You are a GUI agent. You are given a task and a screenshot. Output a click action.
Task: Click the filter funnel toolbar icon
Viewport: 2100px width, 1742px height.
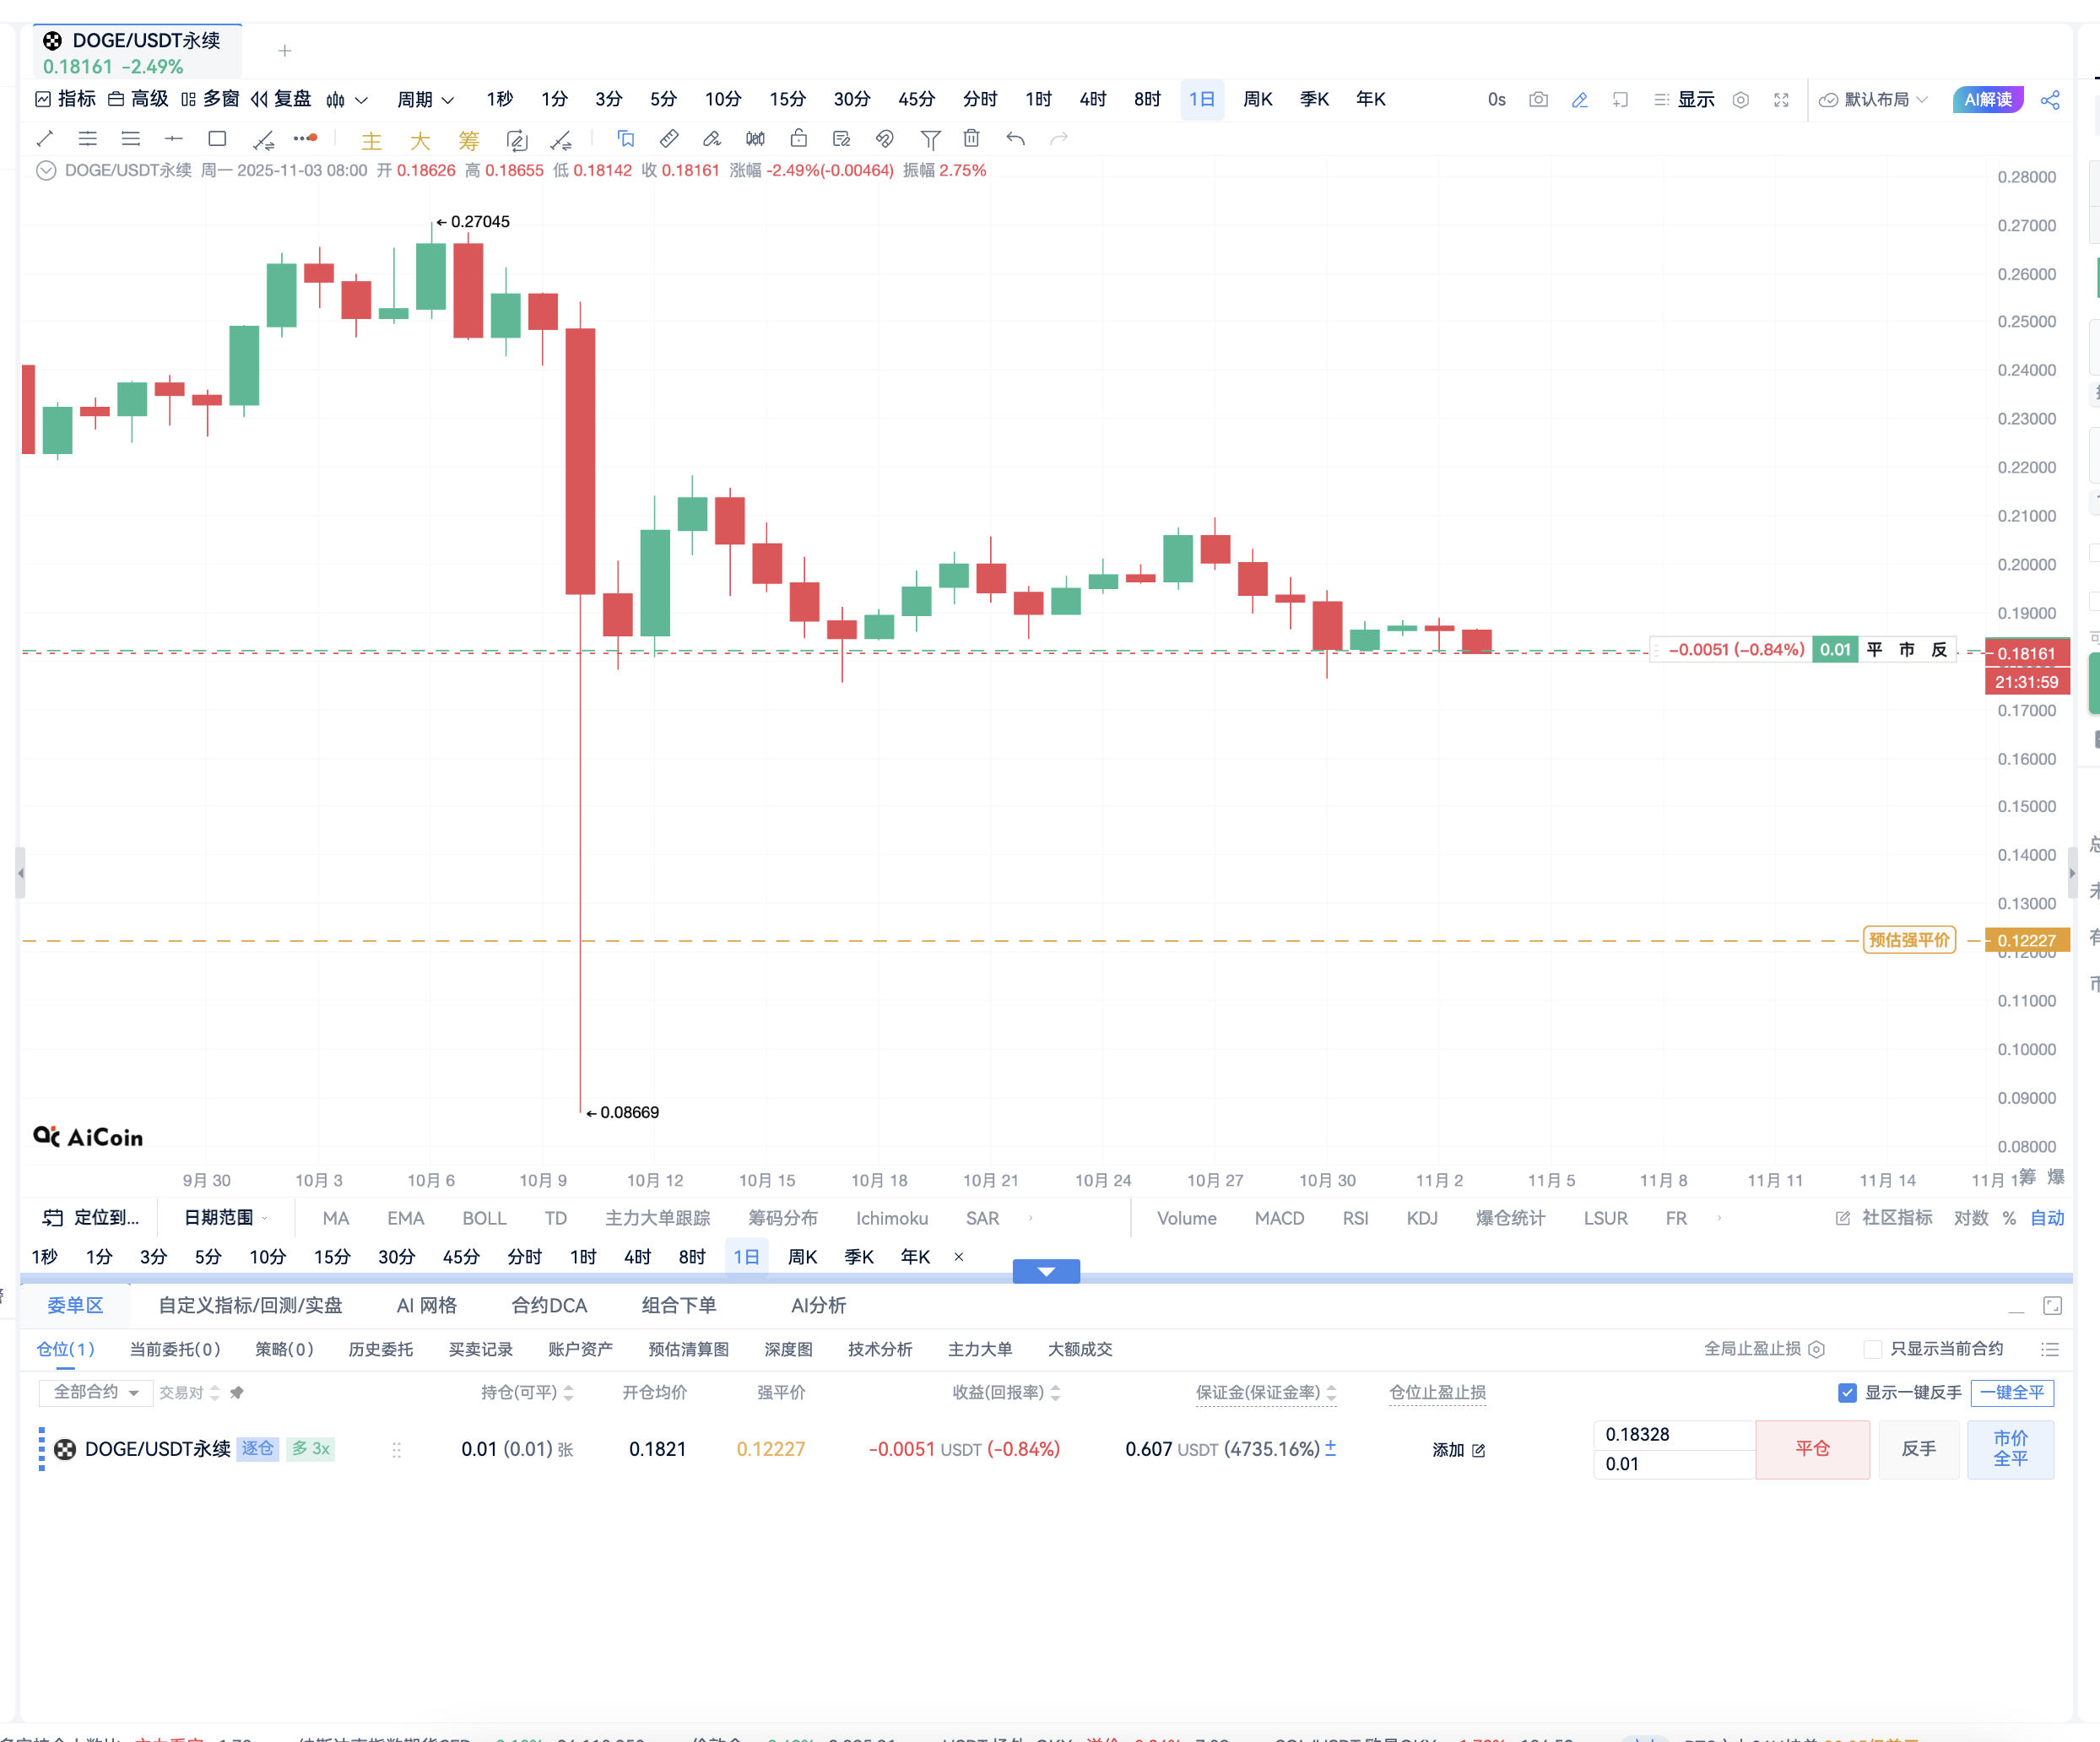pyautogui.click(x=930, y=139)
